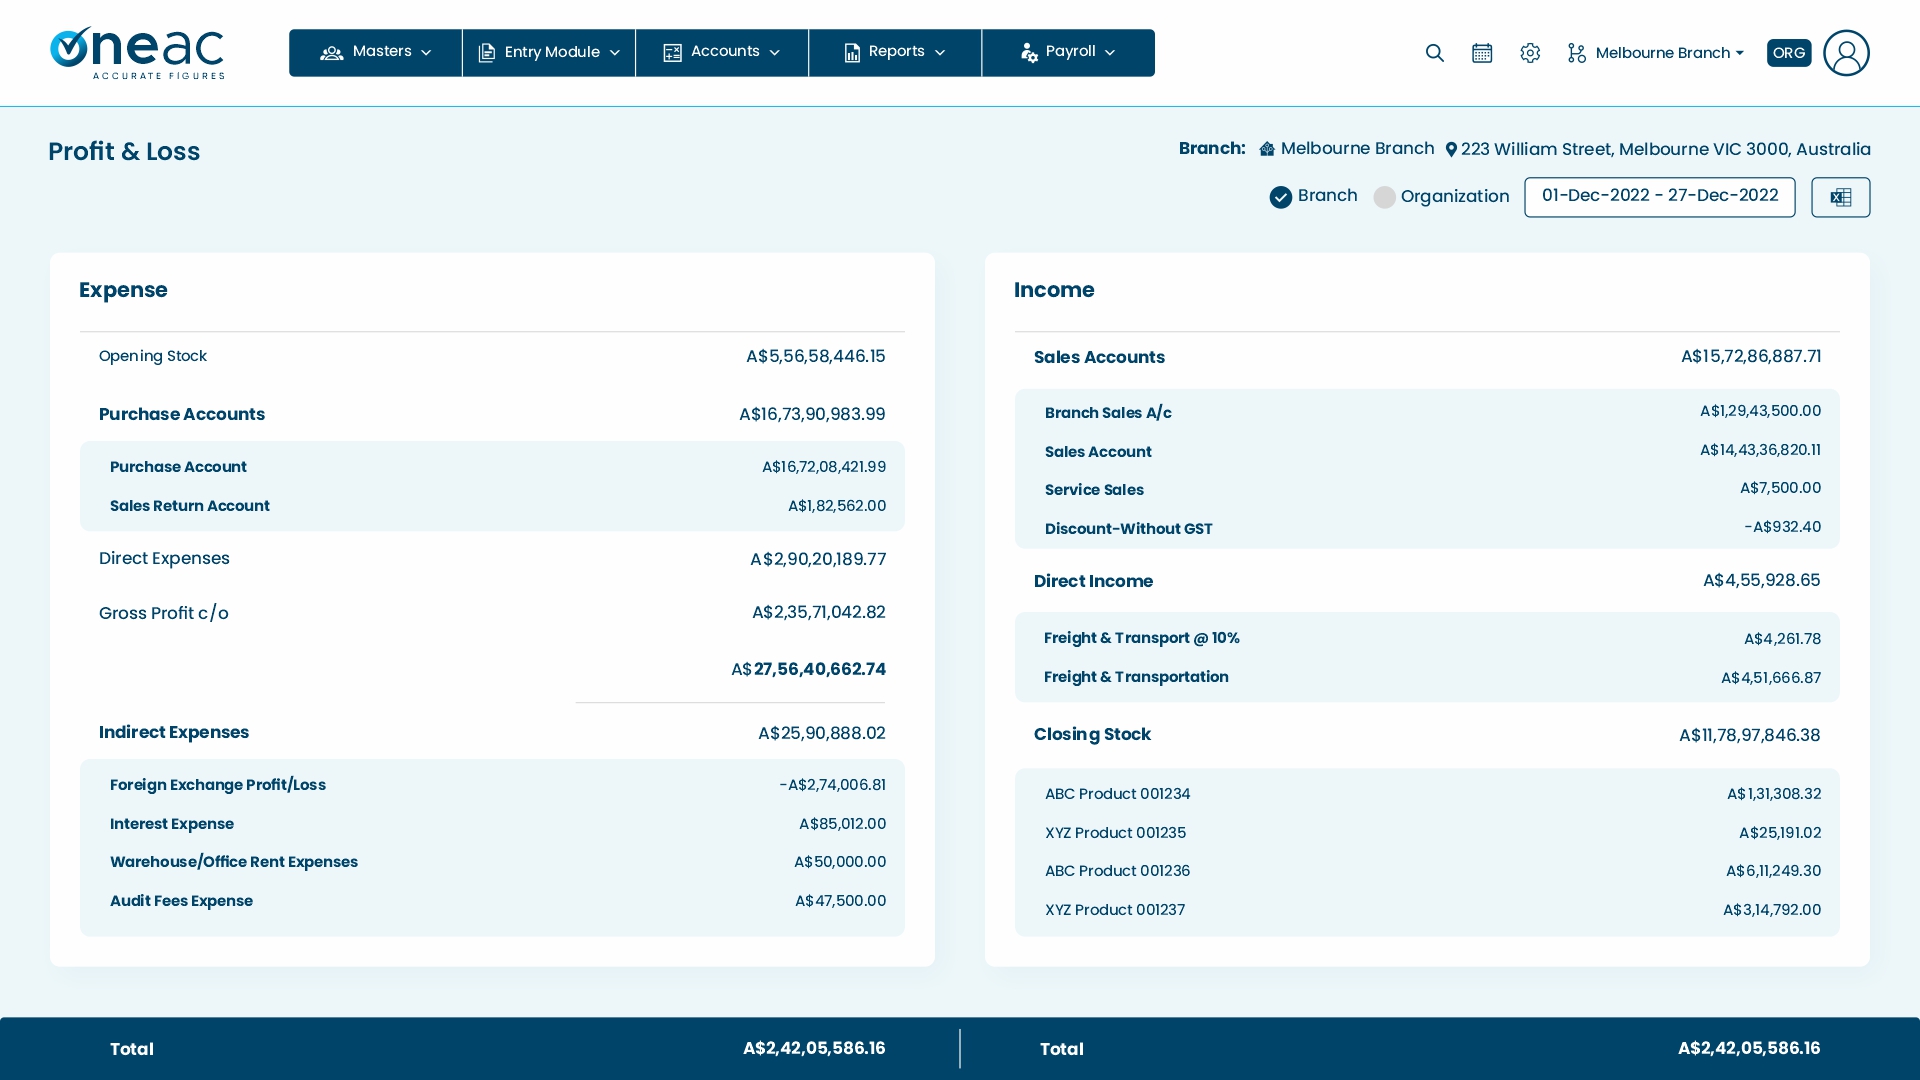Viewport: 1920px width, 1080px height.
Task: Click the Freight & Transportation entry
Action: pyautogui.click(x=1136, y=677)
